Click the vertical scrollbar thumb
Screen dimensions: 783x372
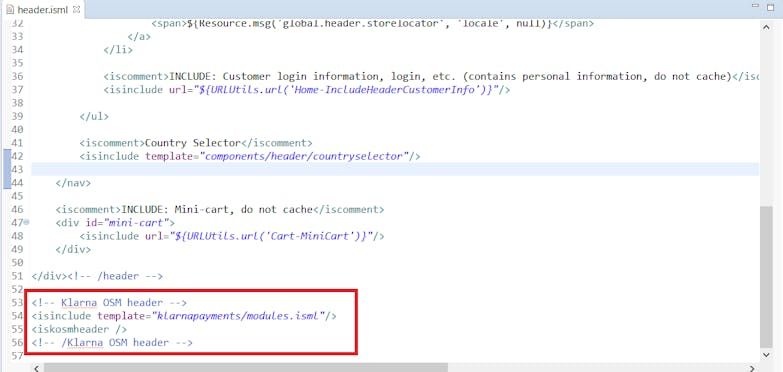coord(767,277)
